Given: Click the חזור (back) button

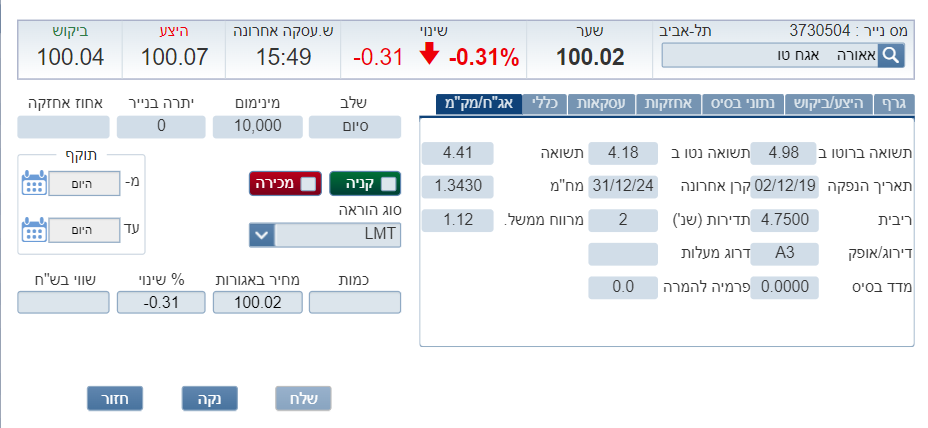Looking at the screenshot, I should pos(115,398).
